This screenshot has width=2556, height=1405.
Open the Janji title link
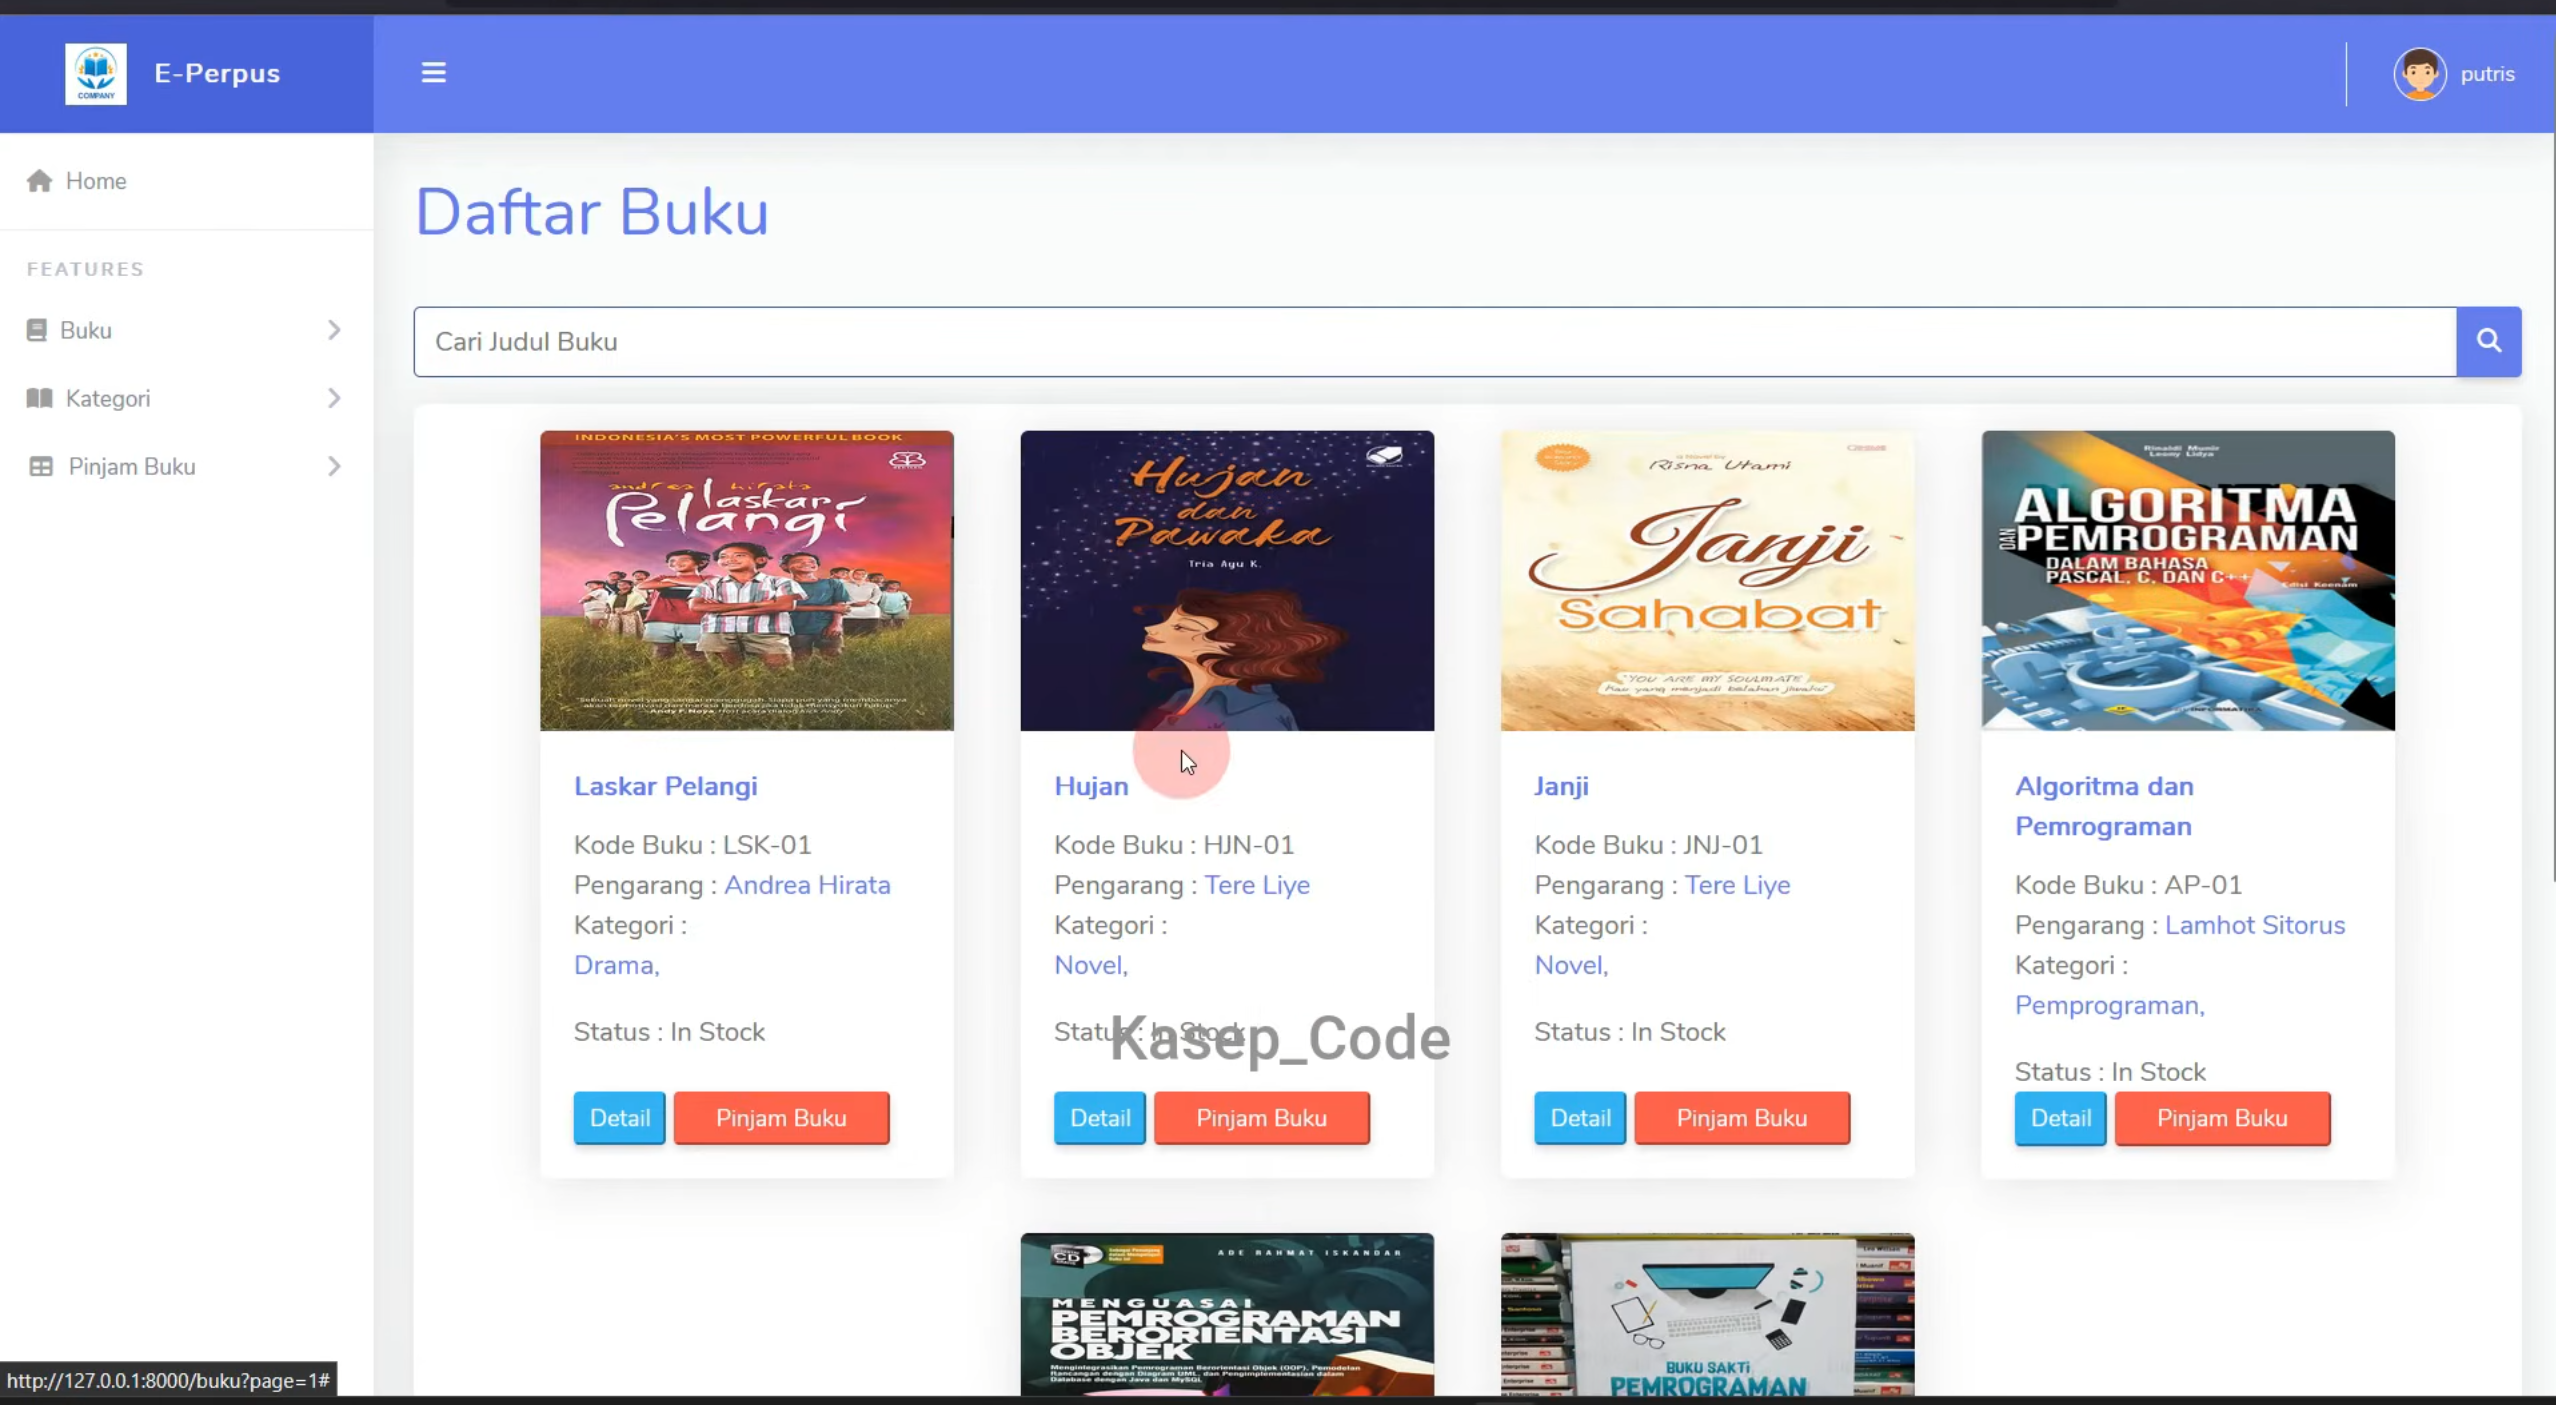click(1561, 786)
